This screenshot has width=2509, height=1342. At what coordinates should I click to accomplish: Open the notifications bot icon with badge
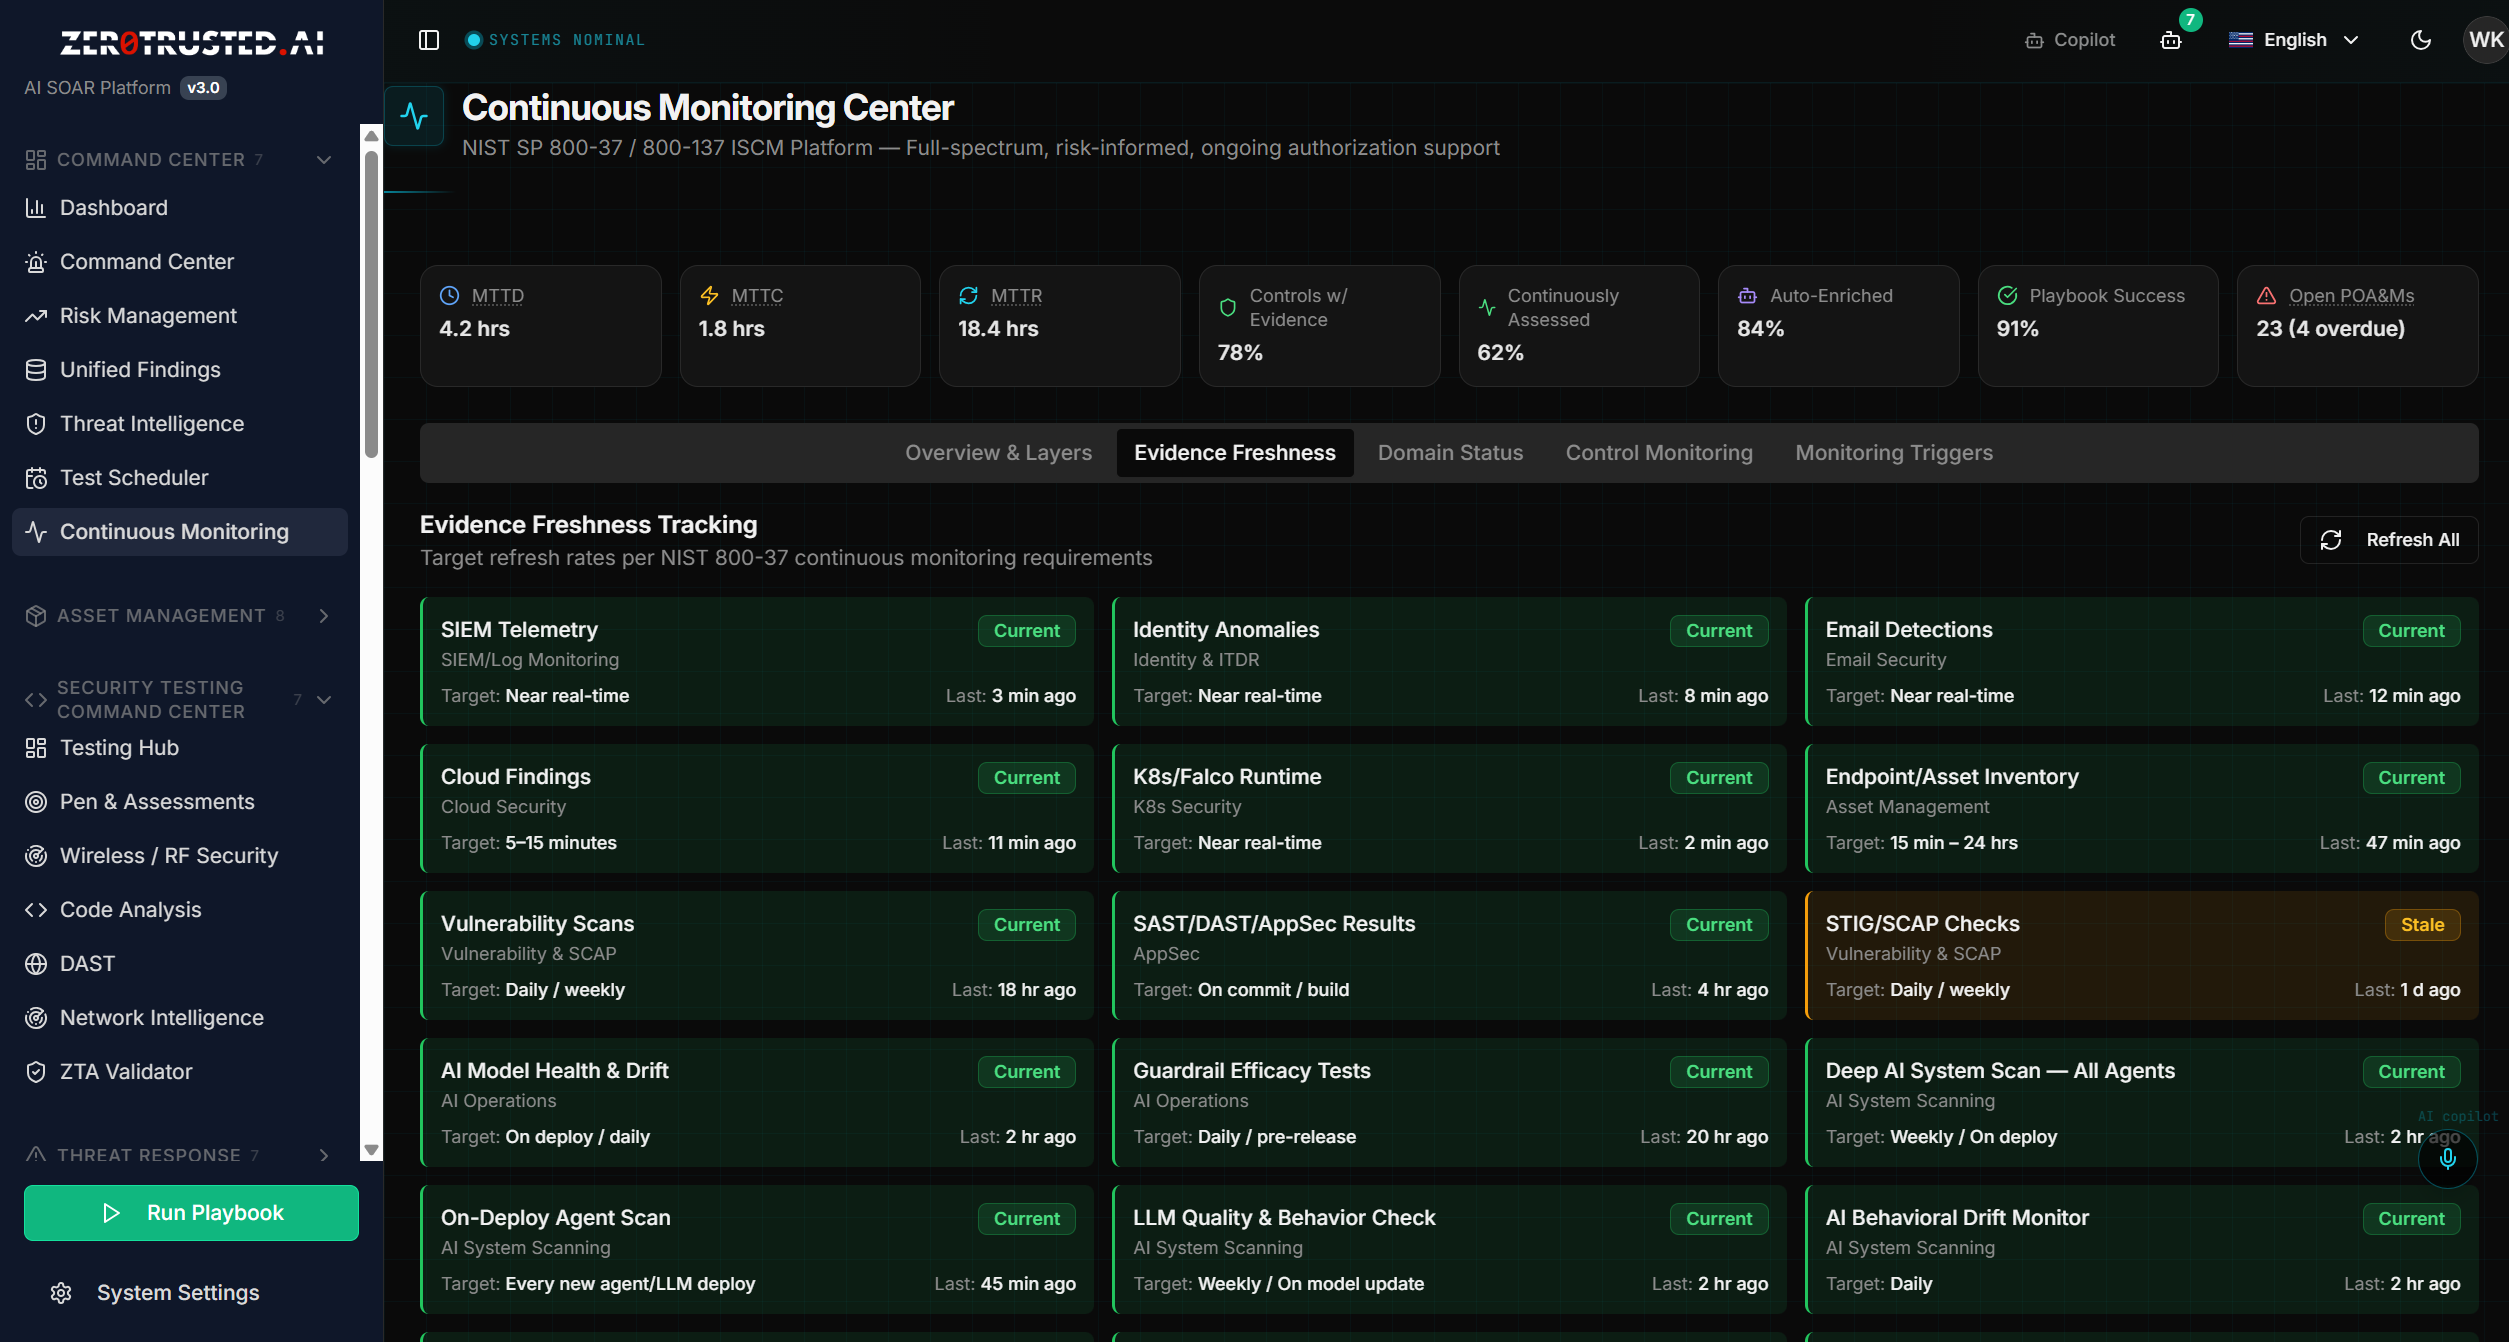tap(2171, 40)
